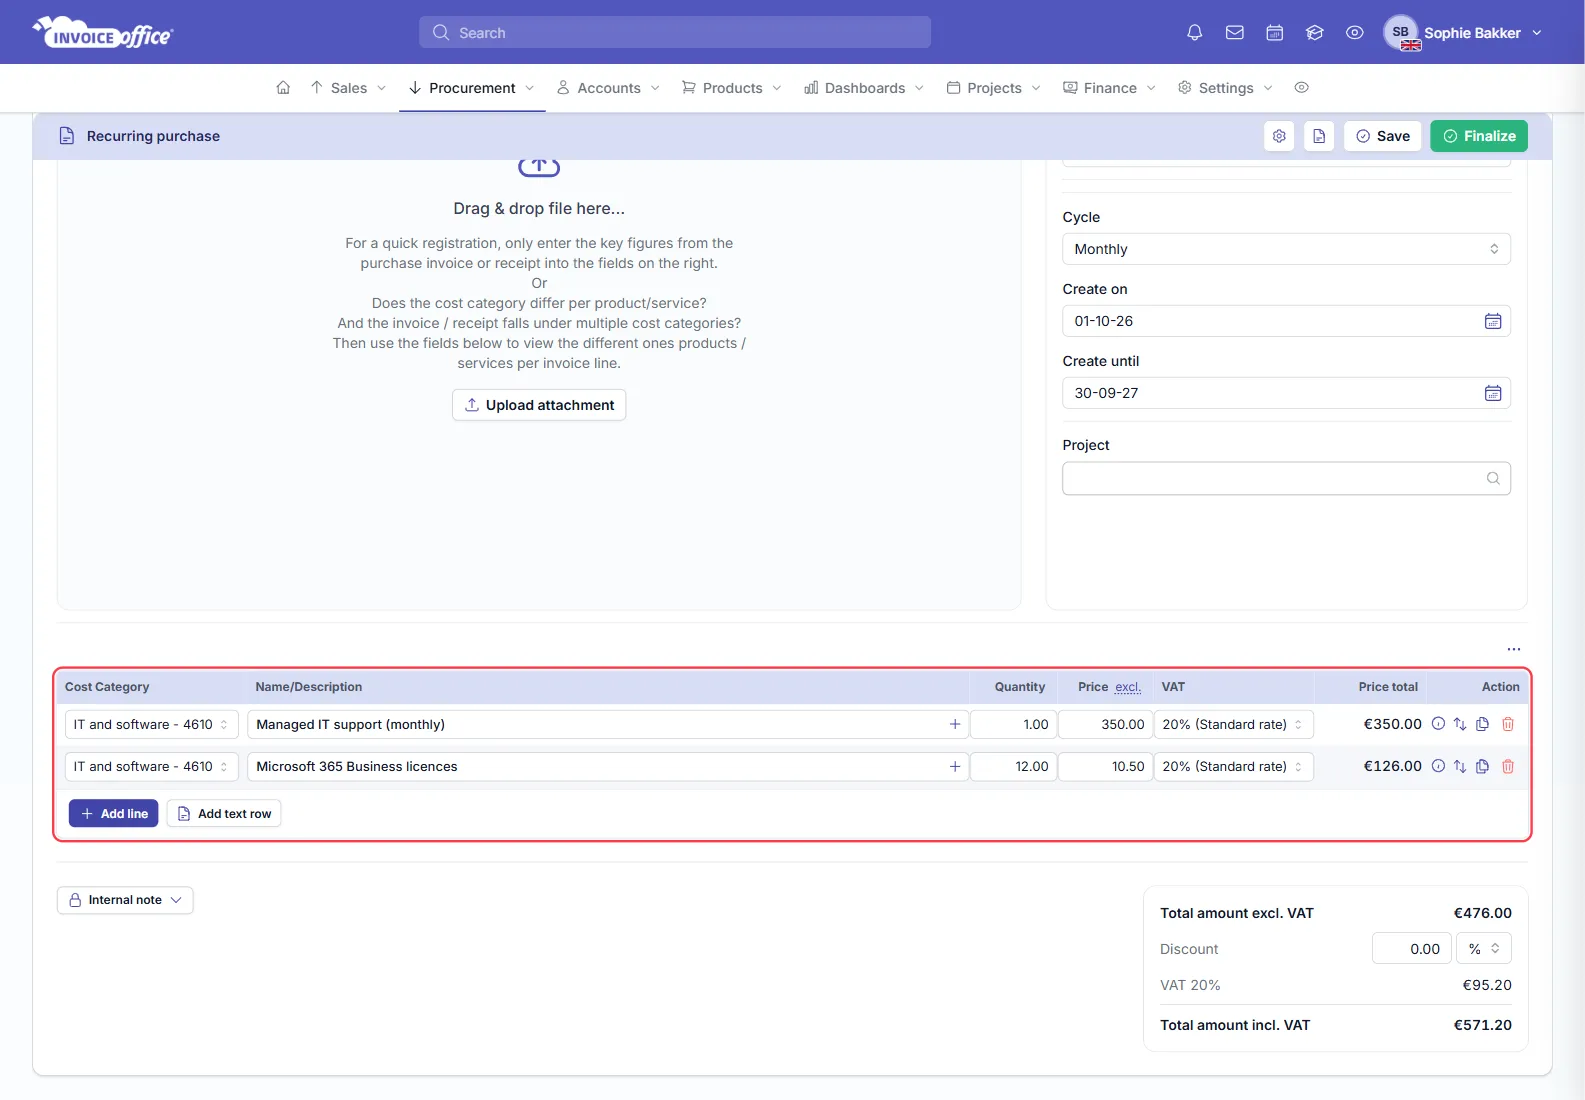
Task: Open the VAT rate dropdown for Microsoft 365 licences
Action: 1233,766
